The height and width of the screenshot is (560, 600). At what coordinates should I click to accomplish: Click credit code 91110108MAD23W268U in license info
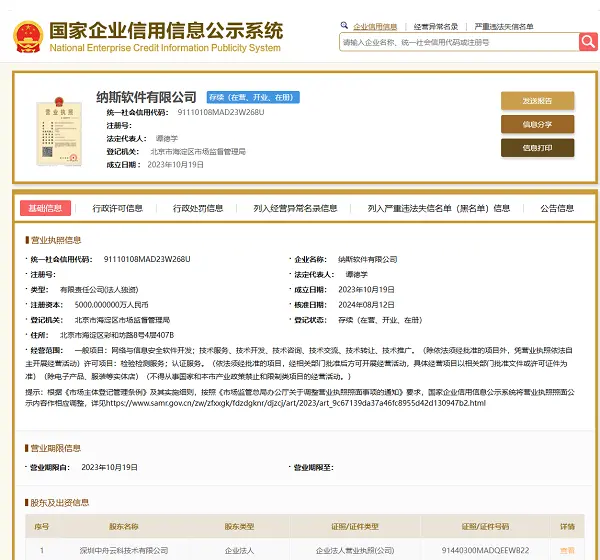coord(147,259)
